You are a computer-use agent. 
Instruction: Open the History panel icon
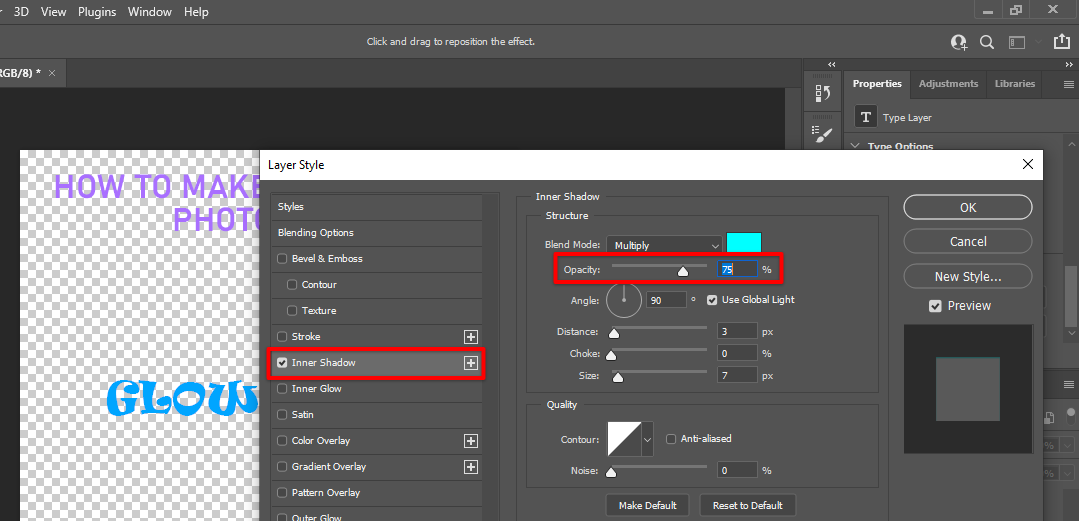823,93
